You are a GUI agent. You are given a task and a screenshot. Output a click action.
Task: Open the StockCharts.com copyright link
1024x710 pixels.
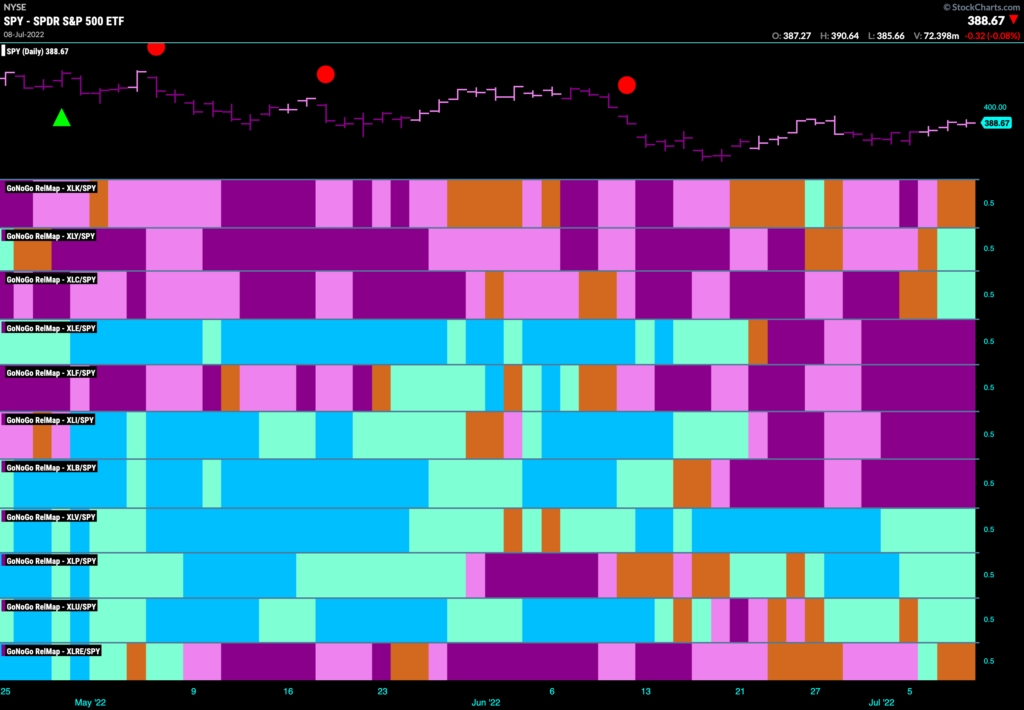982,7
